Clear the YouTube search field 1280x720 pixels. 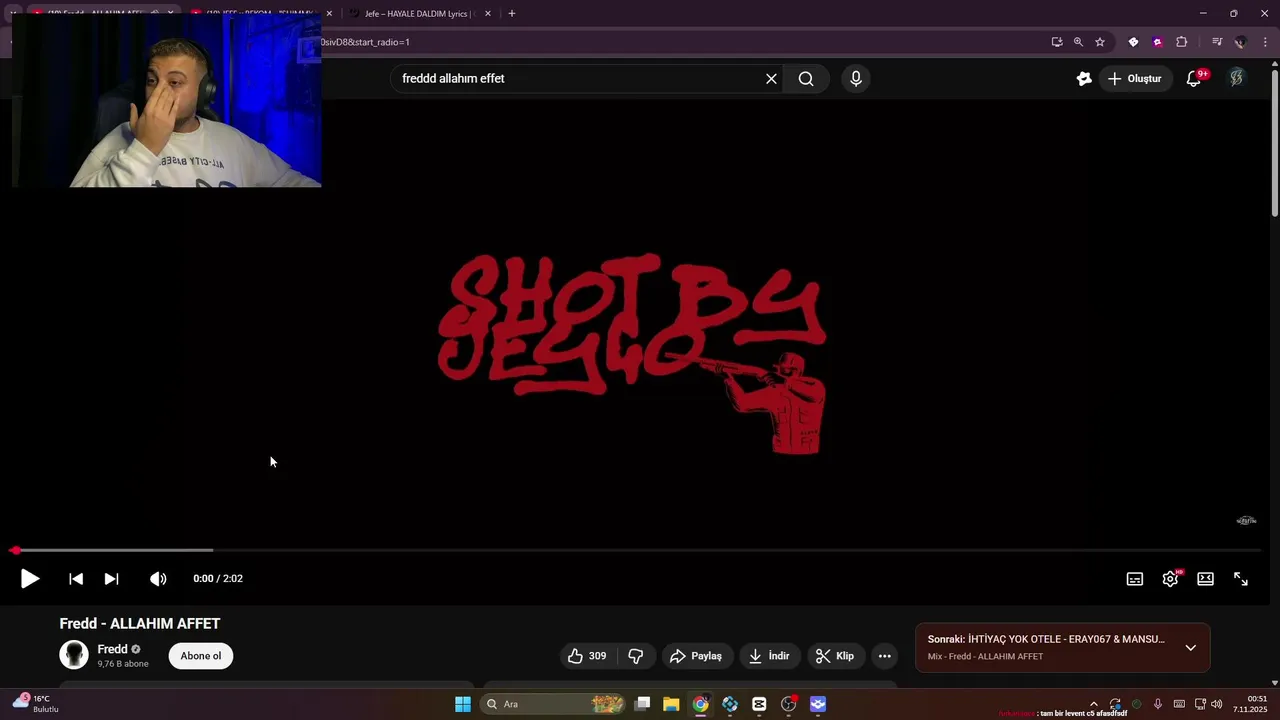pyautogui.click(x=771, y=78)
